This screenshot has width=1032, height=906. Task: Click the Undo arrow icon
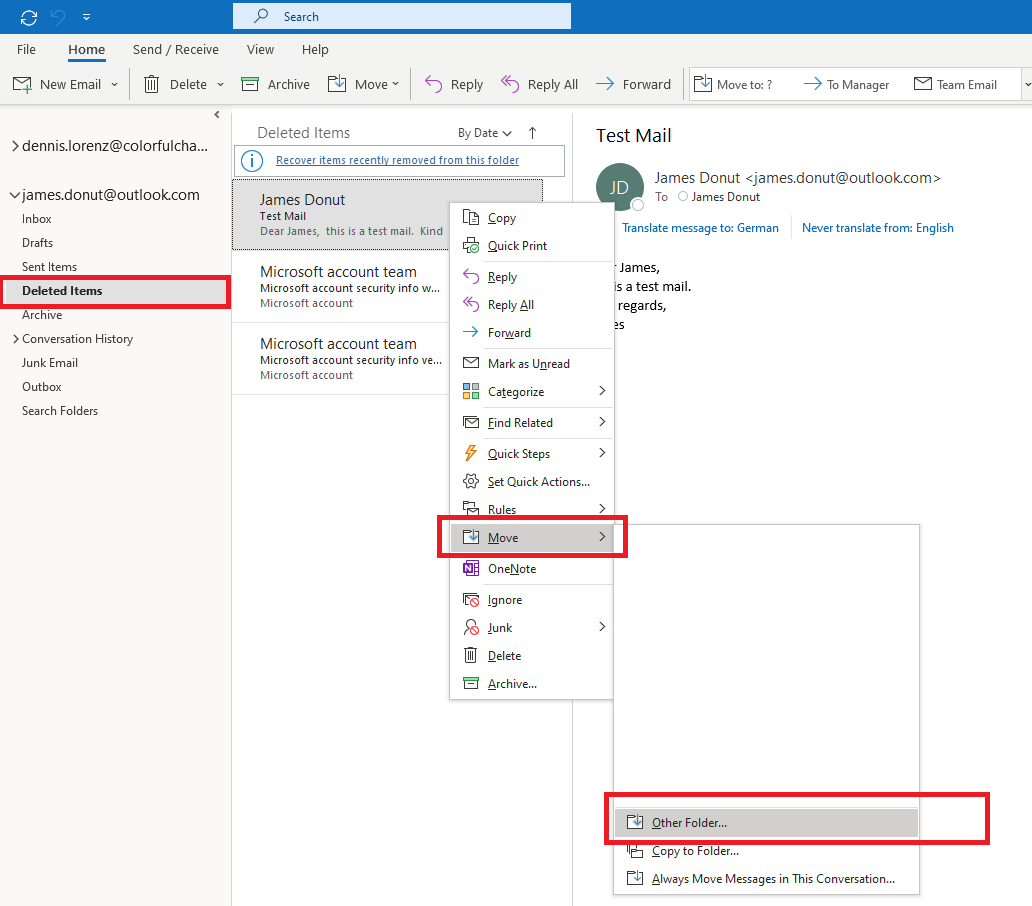[58, 16]
